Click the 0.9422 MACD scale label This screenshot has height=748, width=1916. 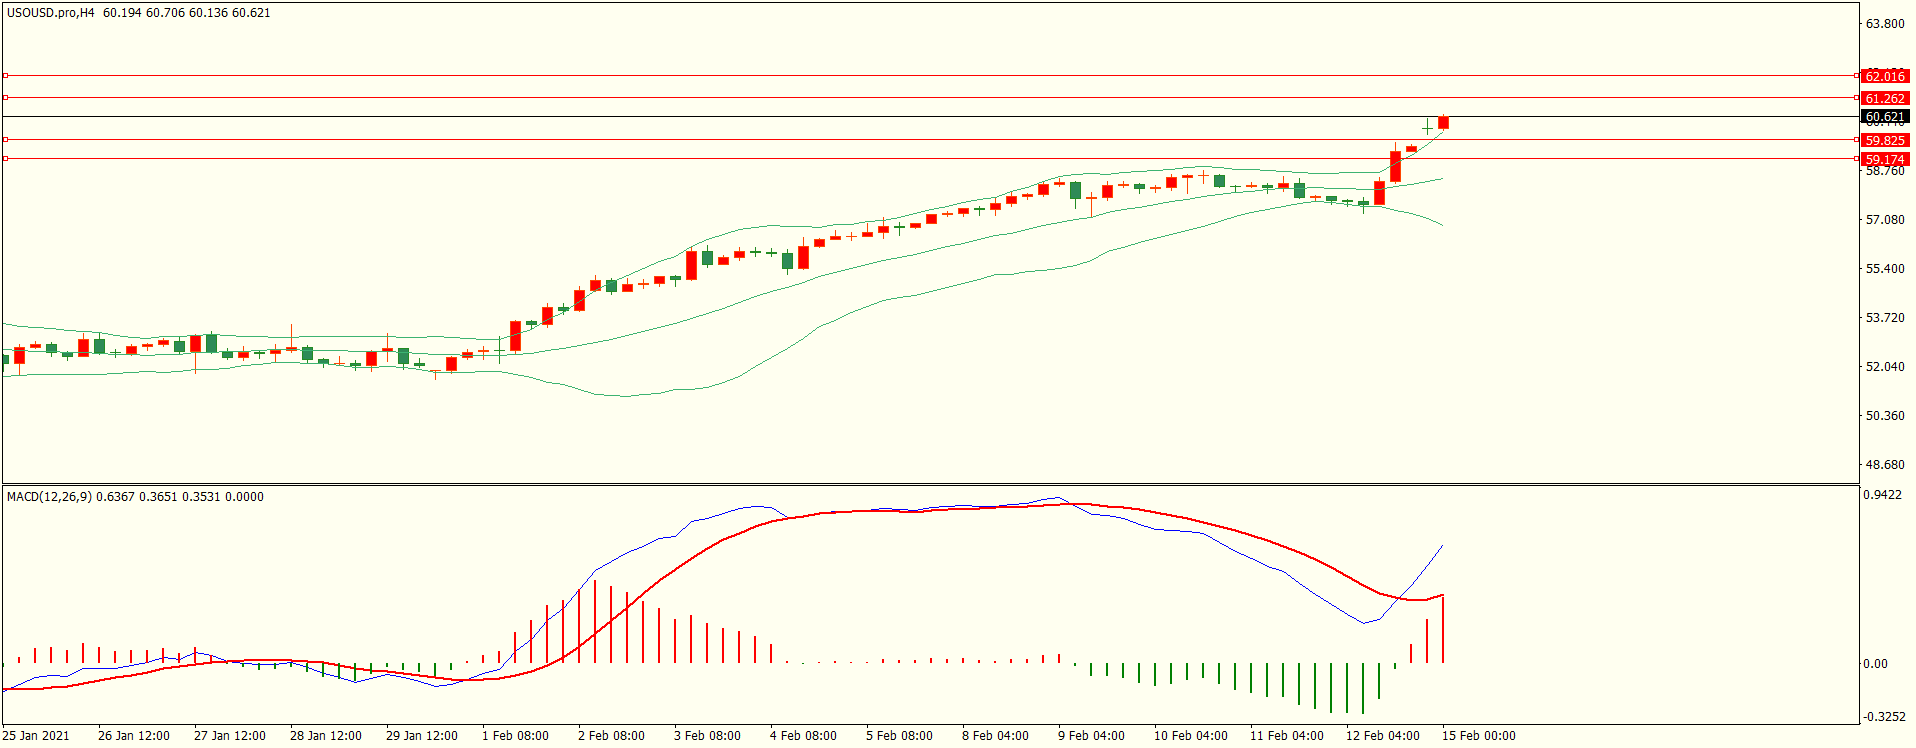[x=1882, y=495]
